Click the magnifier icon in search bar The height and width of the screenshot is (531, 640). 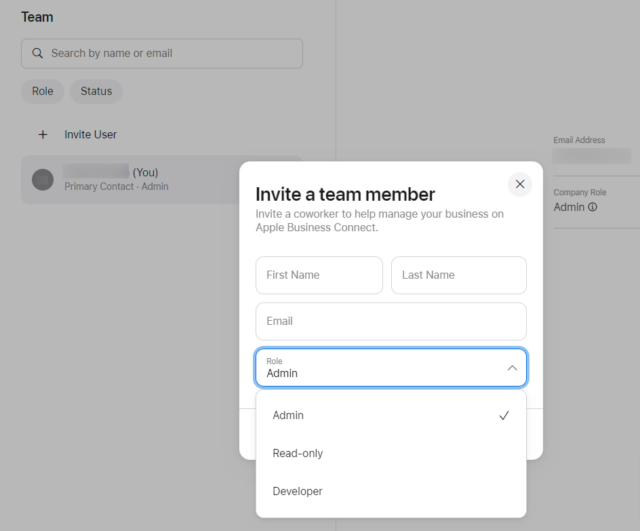[x=38, y=54]
